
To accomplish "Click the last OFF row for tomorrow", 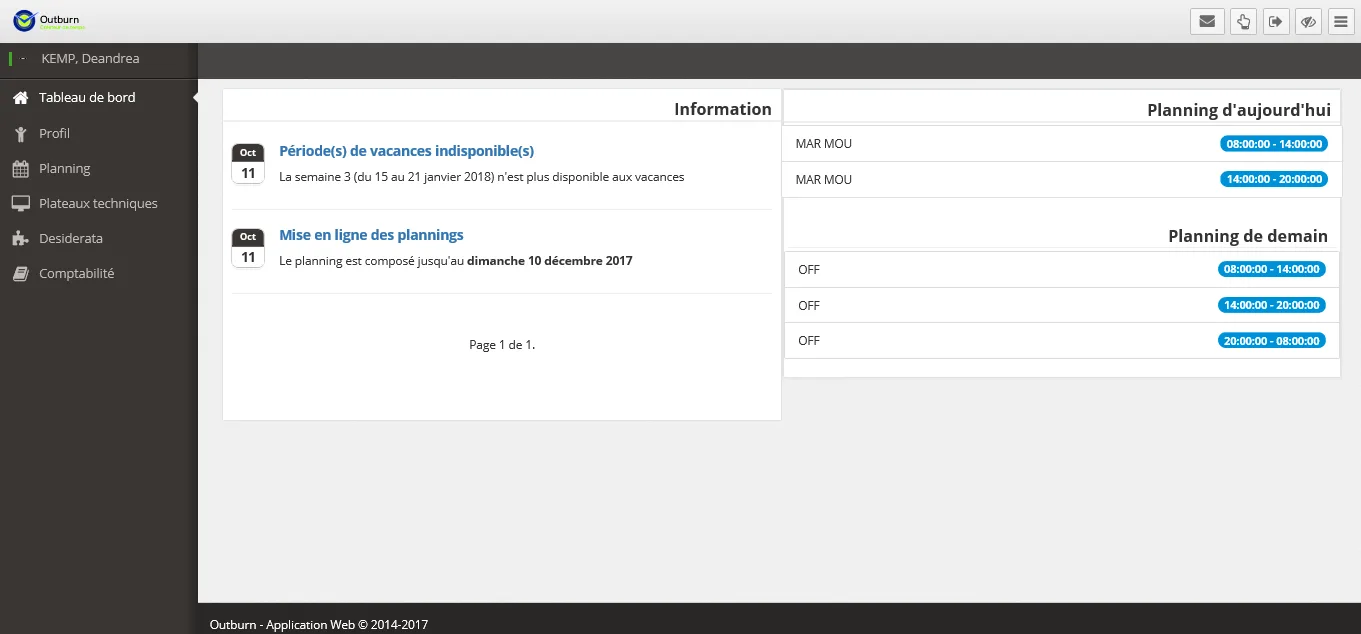I will [1062, 341].
